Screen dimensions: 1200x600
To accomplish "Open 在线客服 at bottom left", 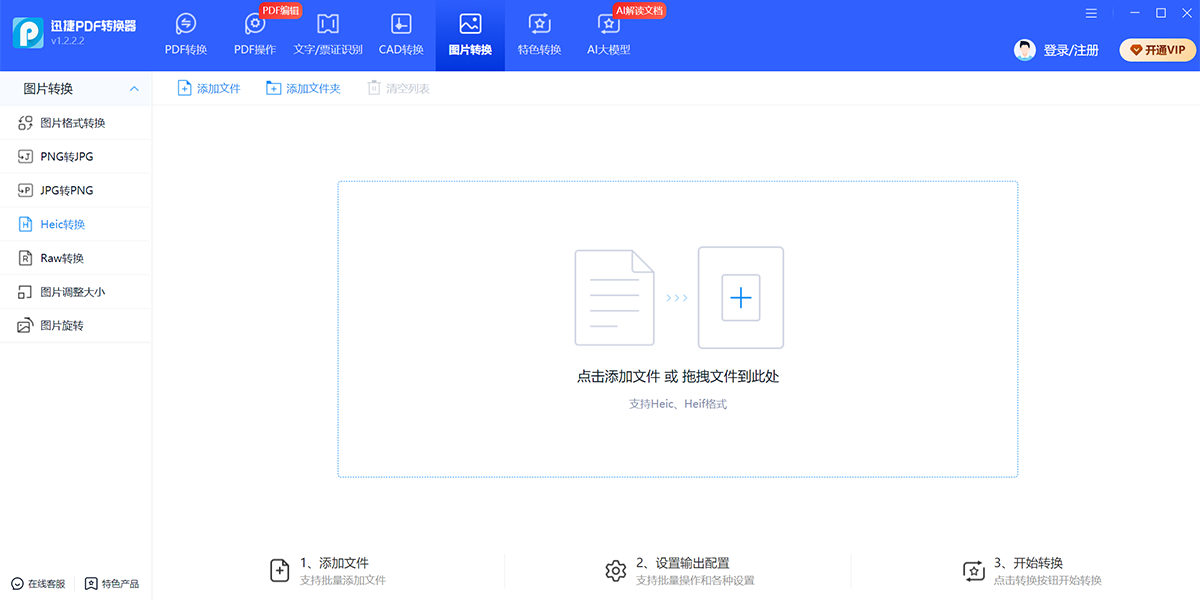I will click(39, 583).
